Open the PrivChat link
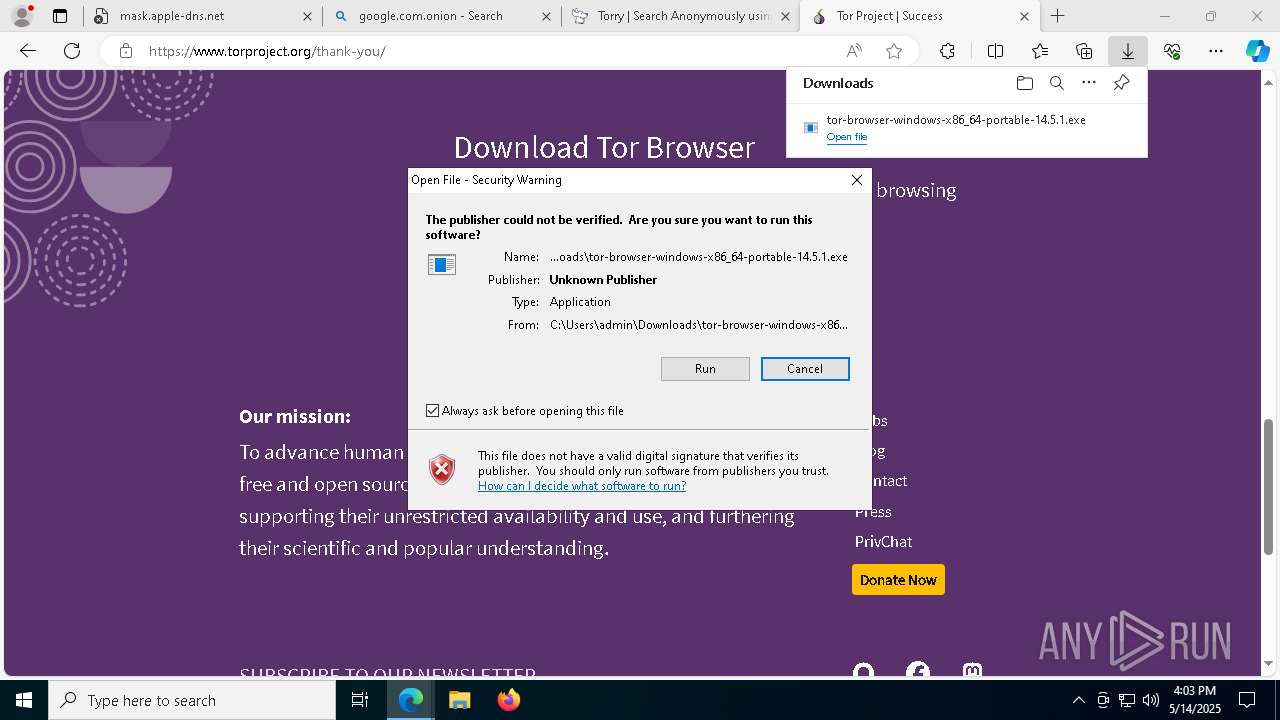Screen dimensions: 1280x720 883,542
